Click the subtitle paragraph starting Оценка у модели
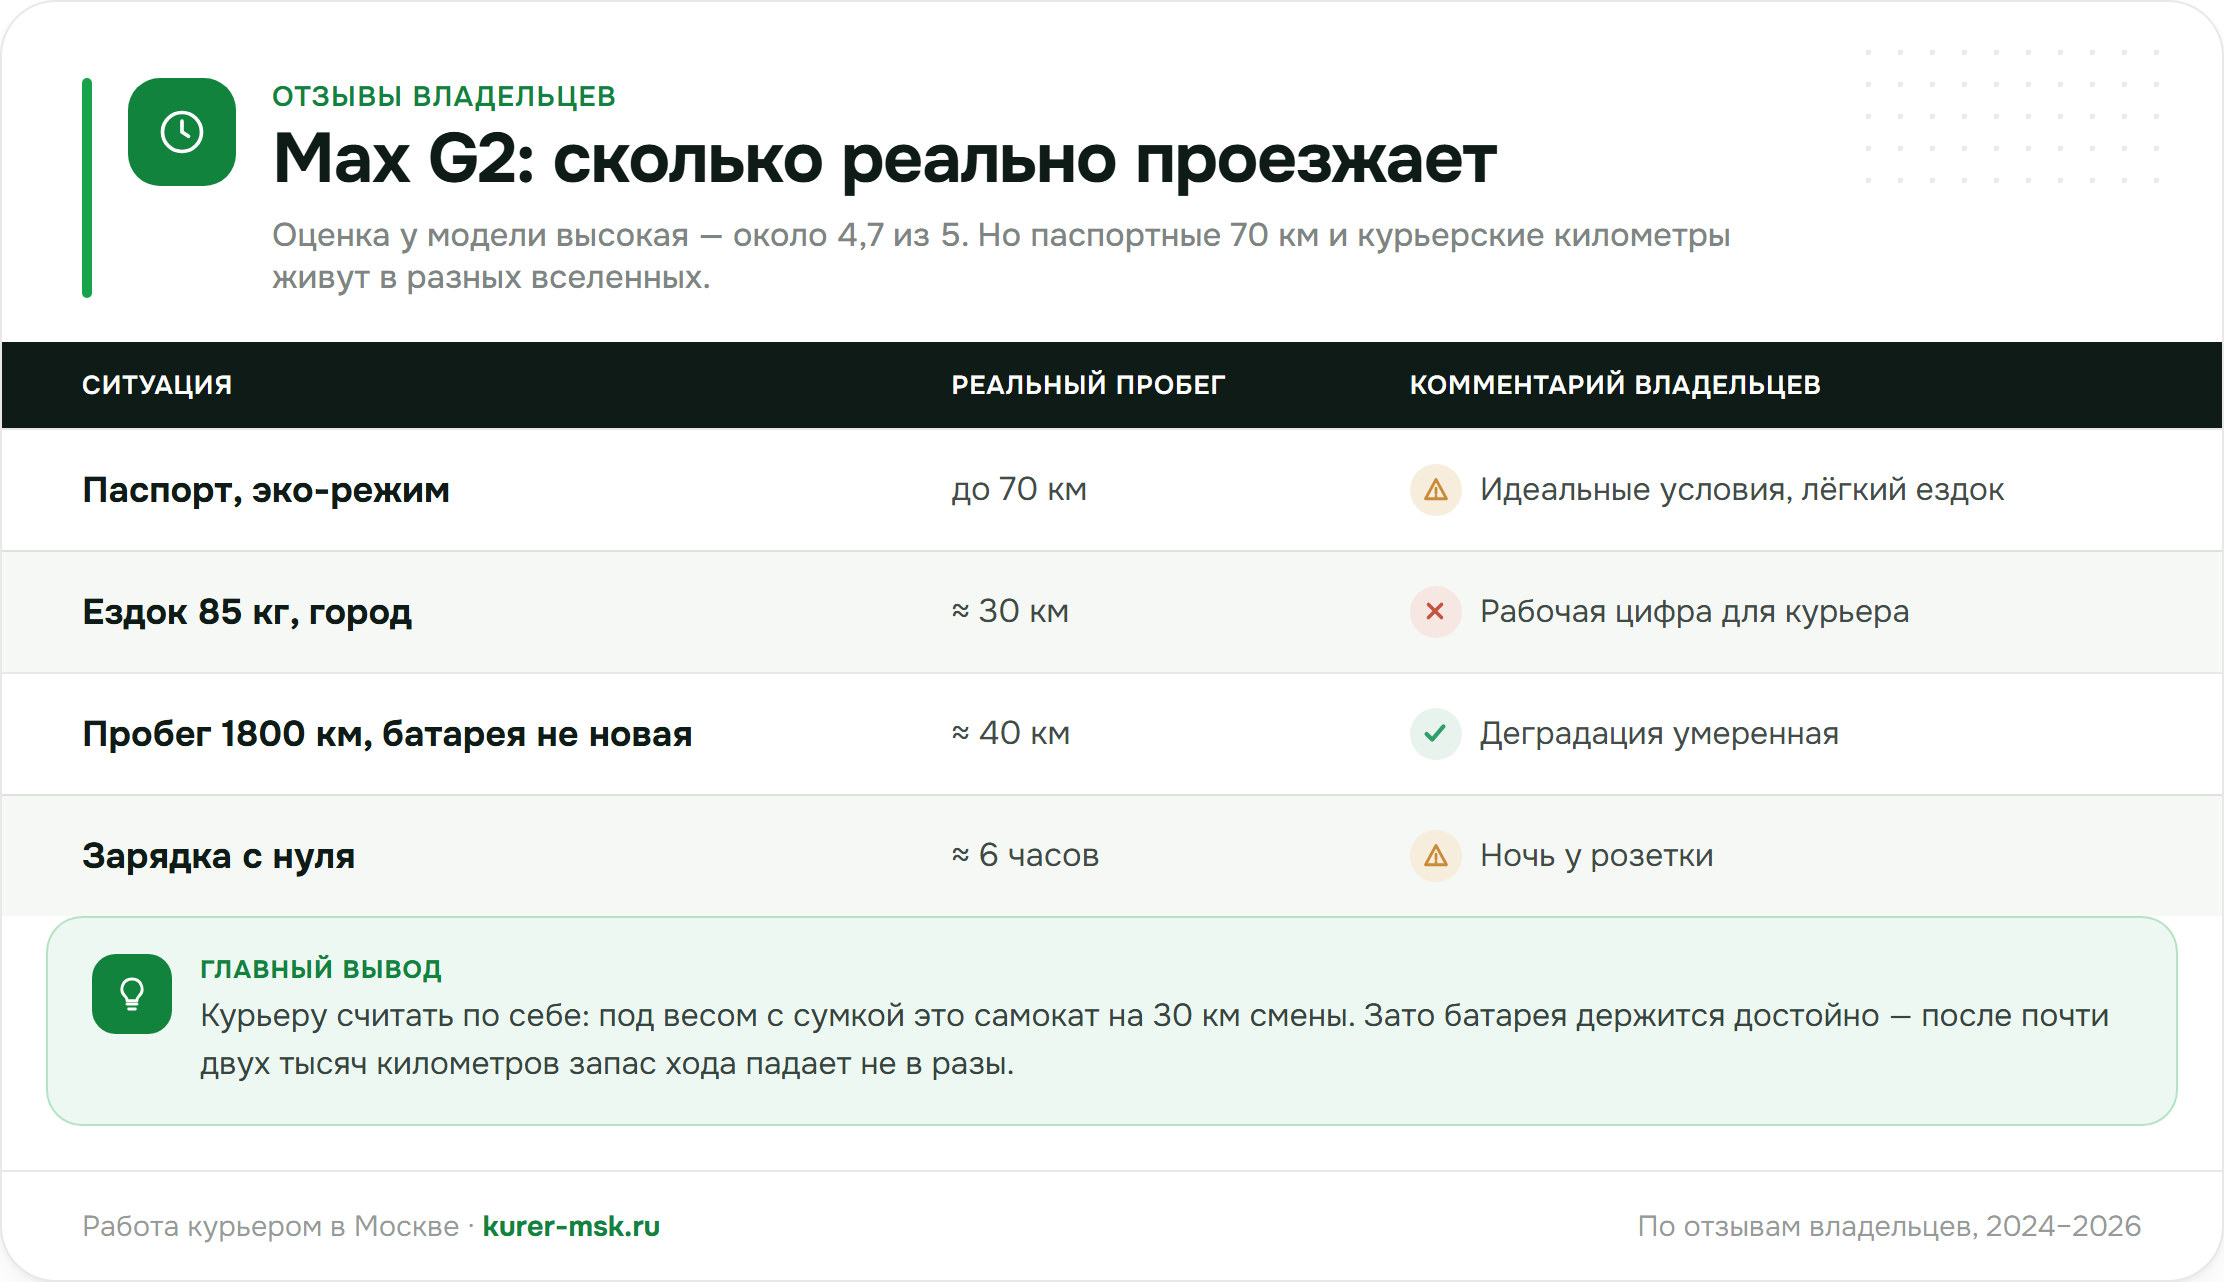Screen dimensions: 2224x1282 1001,256
